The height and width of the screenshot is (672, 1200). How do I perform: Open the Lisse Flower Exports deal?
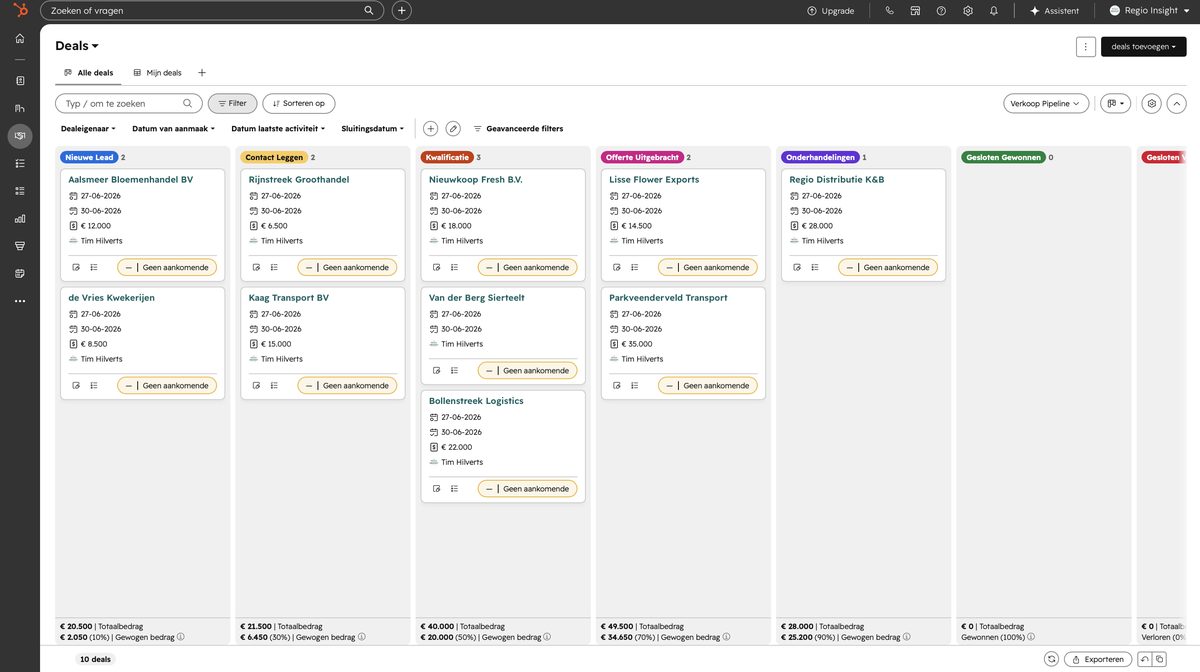point(654,180)
